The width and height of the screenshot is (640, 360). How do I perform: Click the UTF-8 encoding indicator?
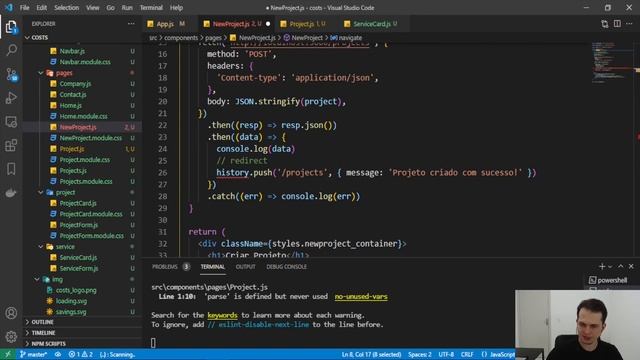coord(446,354)
